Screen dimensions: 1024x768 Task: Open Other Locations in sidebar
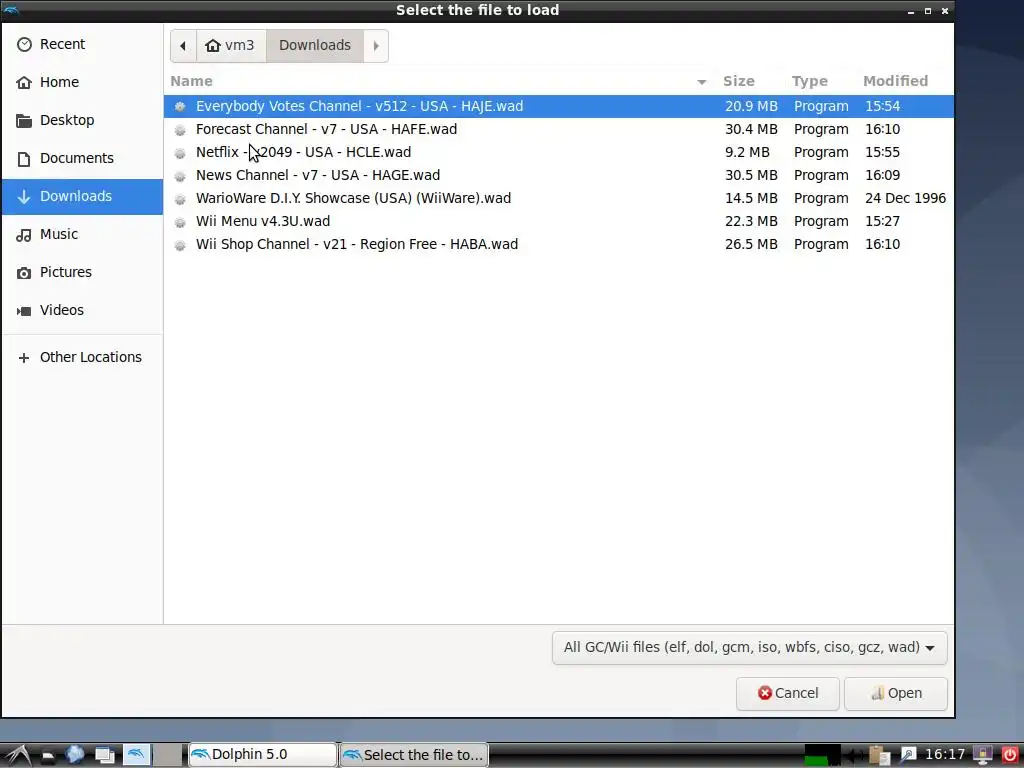coord(82,357)
